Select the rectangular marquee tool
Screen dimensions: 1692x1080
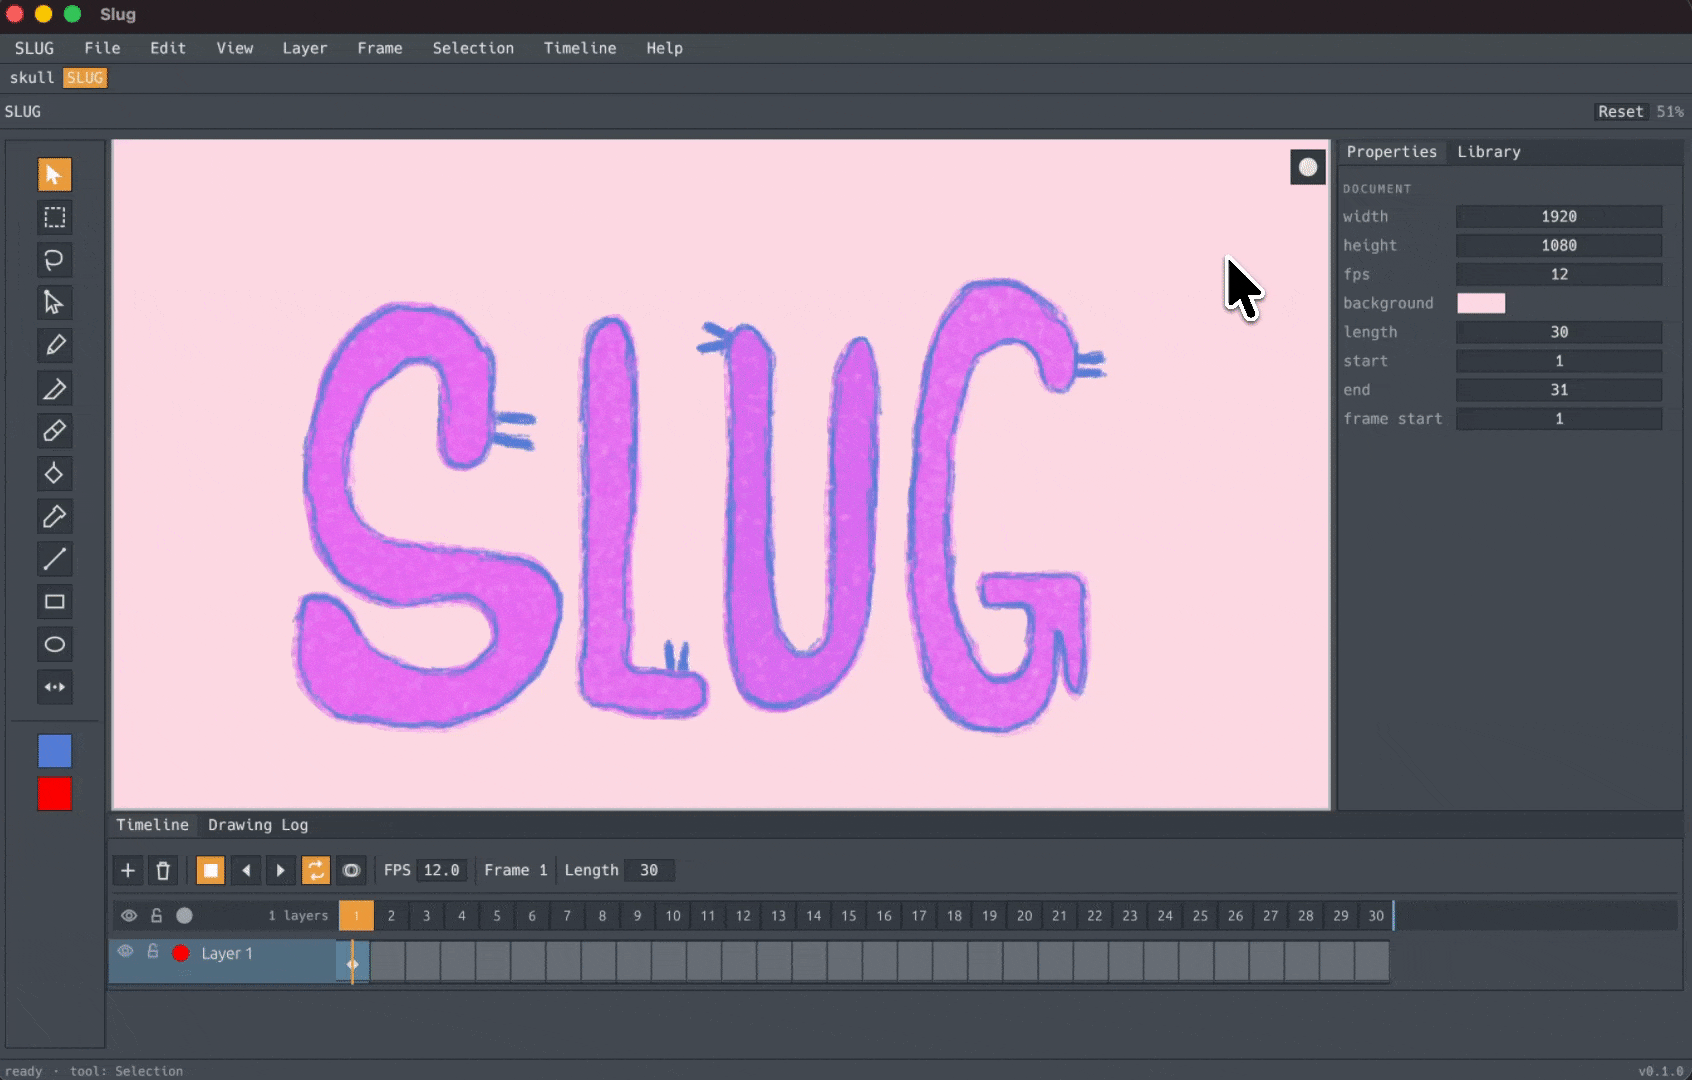coord(54,217)
